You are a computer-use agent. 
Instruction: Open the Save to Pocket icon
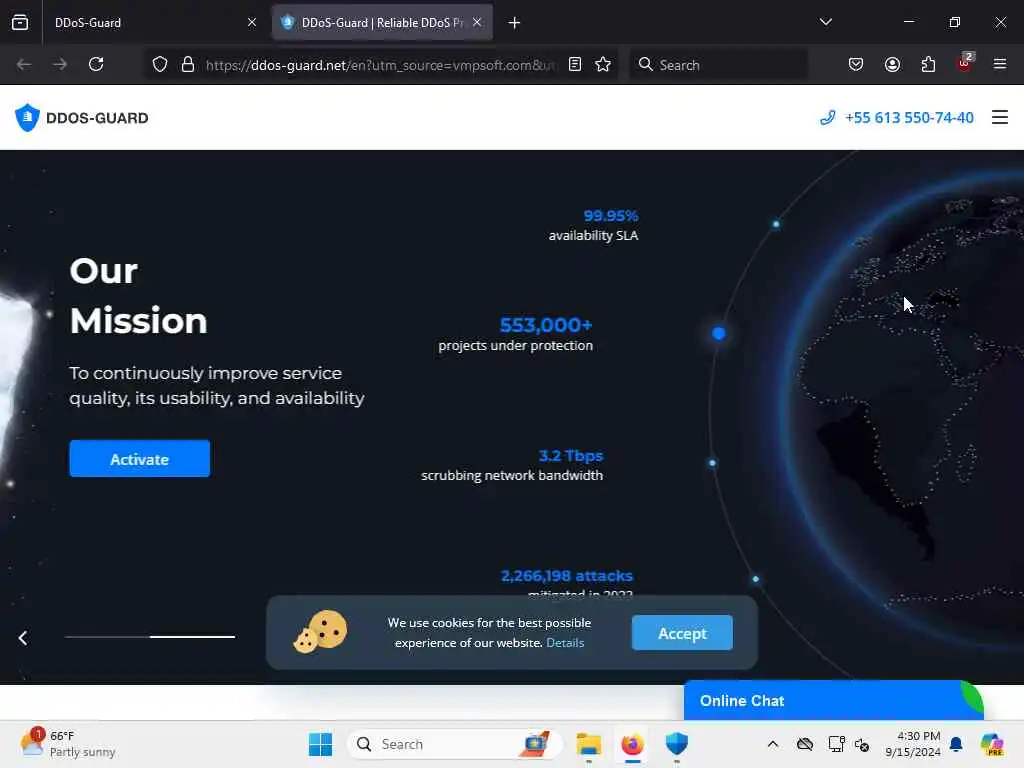[x=856, y=64]
